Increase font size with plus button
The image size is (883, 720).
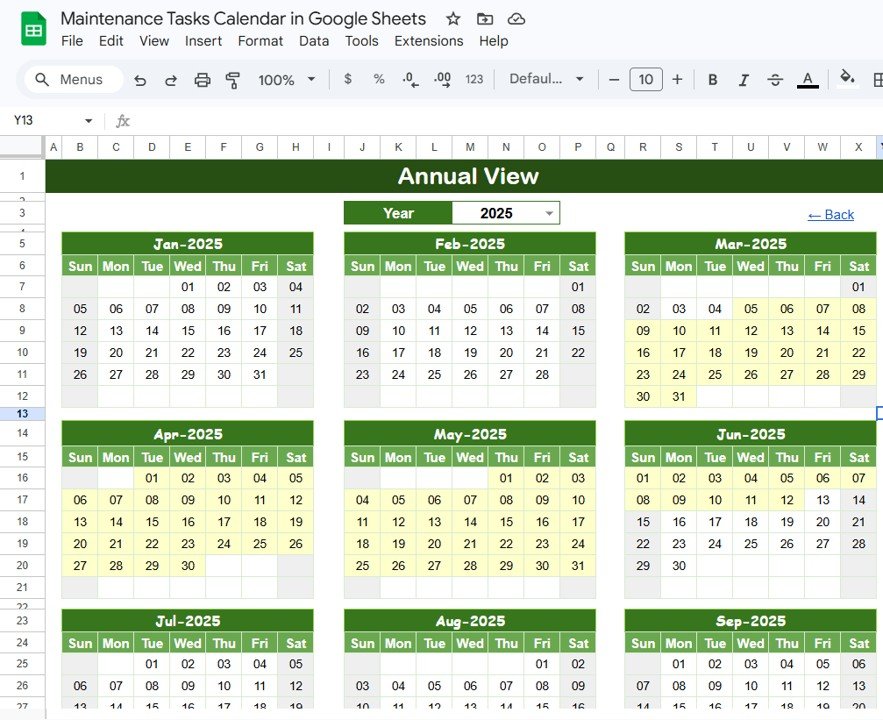[677, 79]
